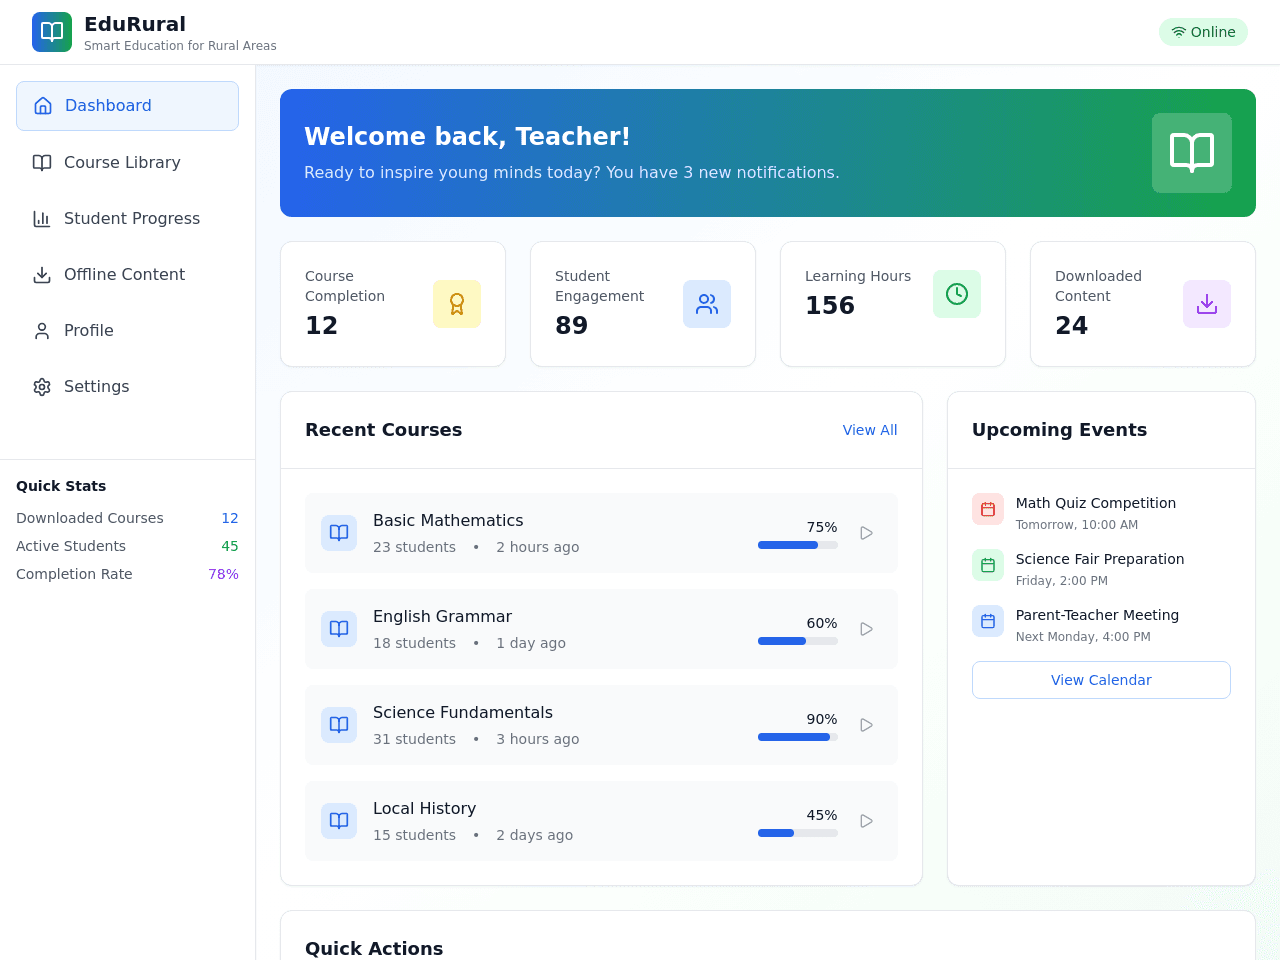This screenshot has height=960, width=1280.
Task: Click the award ribbon icon on Course Completion card
Action: [457, 304]
